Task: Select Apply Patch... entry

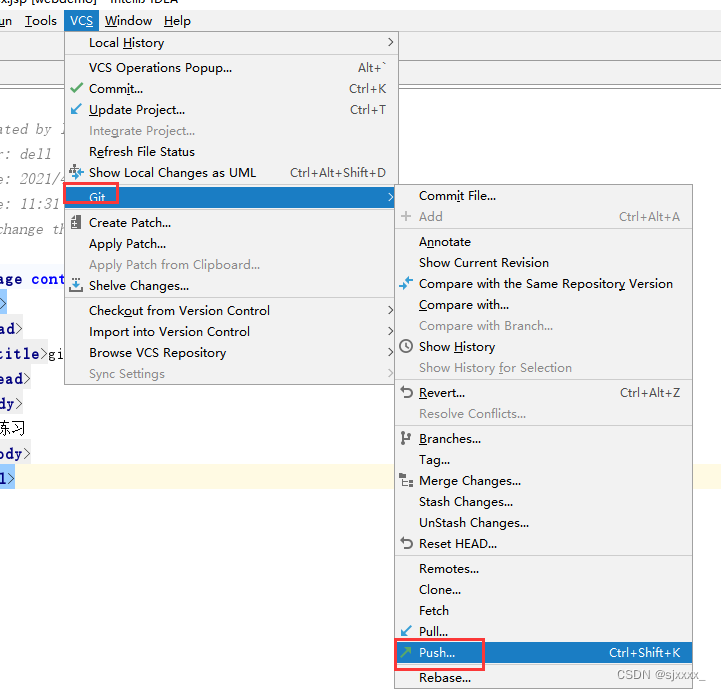Action: (x=231, y=244)
